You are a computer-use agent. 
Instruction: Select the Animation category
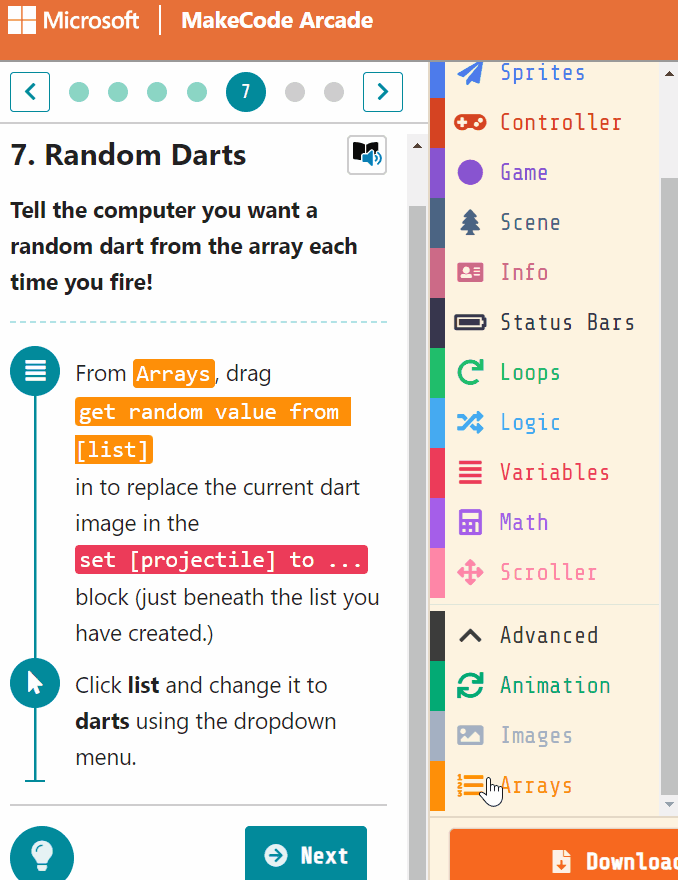(554, 686)
